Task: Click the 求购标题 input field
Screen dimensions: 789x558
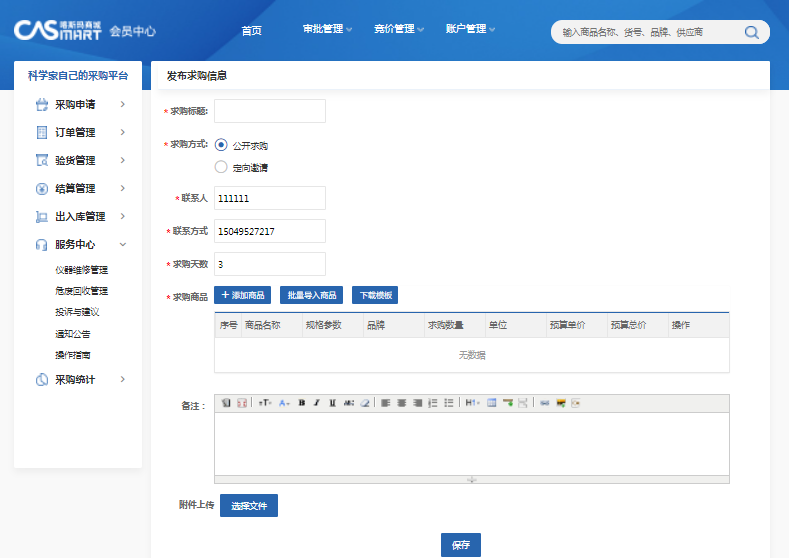Action: [x=270, y=111]
